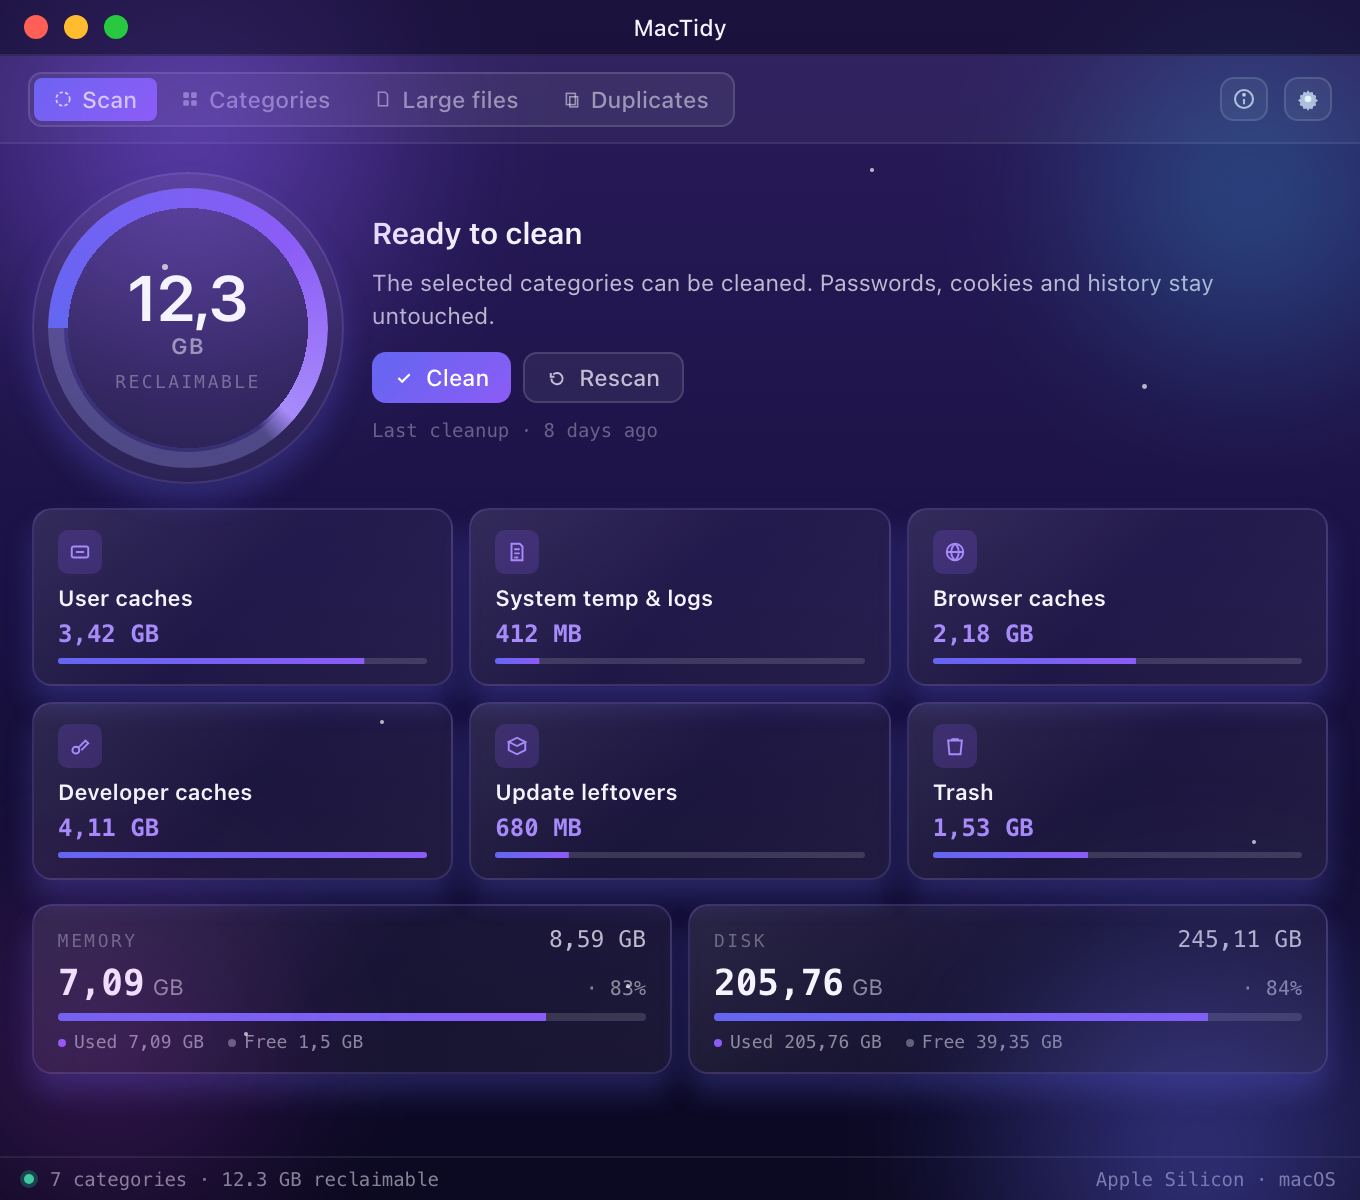This screenshot has width=1360, height=1200.
Task: Click the 12,3 GB reclaimable ring gauge
Action: (188, 328)
